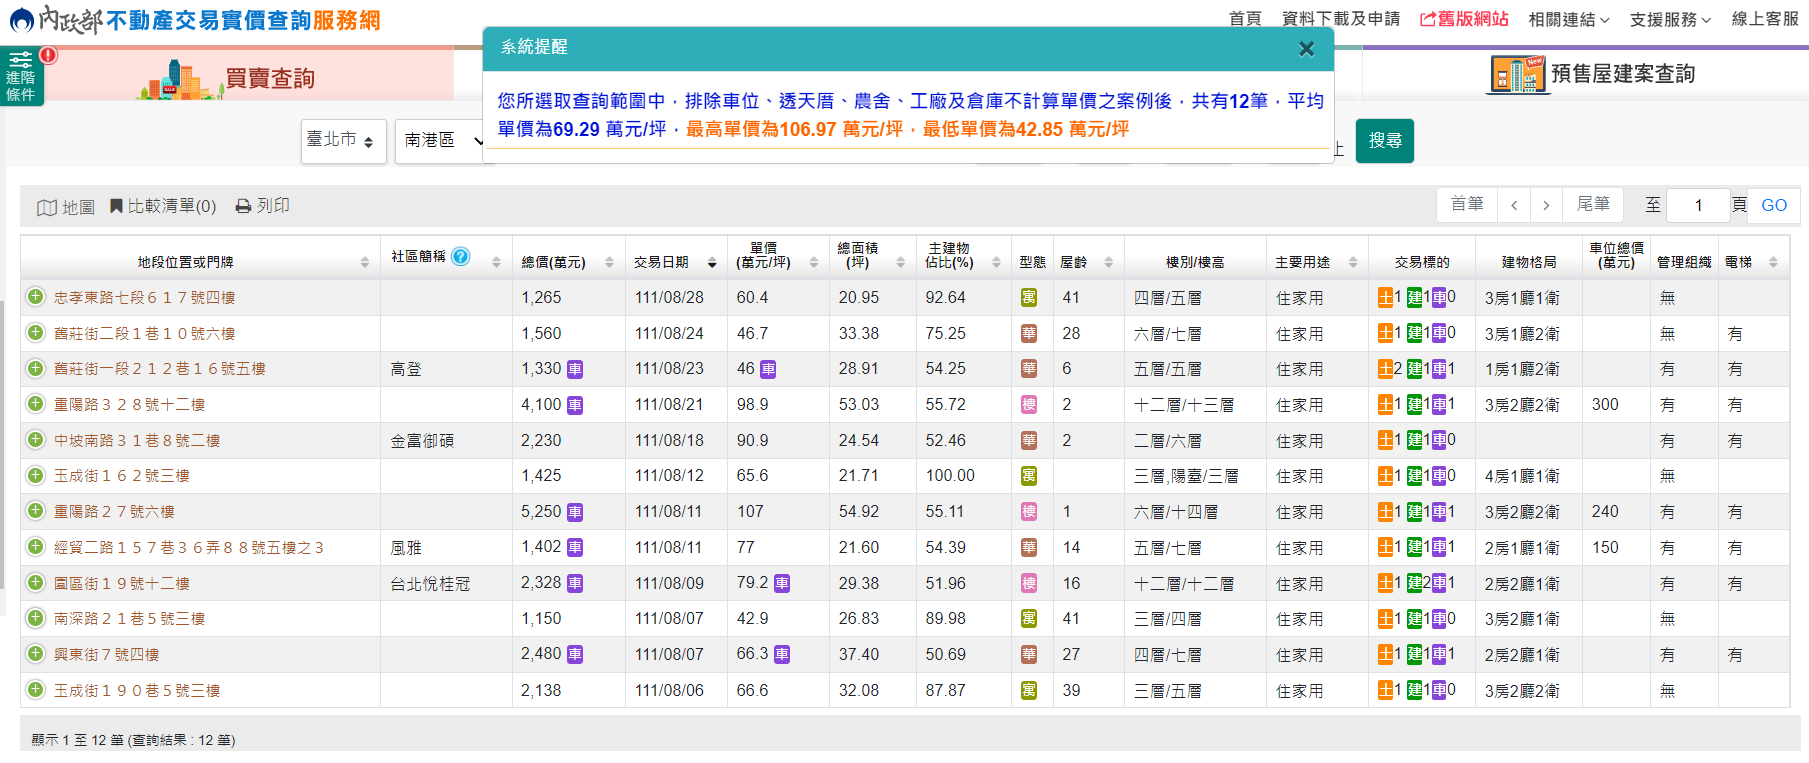Viewport: 1809px width, 763px height.
Task: Open address link 興東街7號四樓
Action: (x=106, y=655)
